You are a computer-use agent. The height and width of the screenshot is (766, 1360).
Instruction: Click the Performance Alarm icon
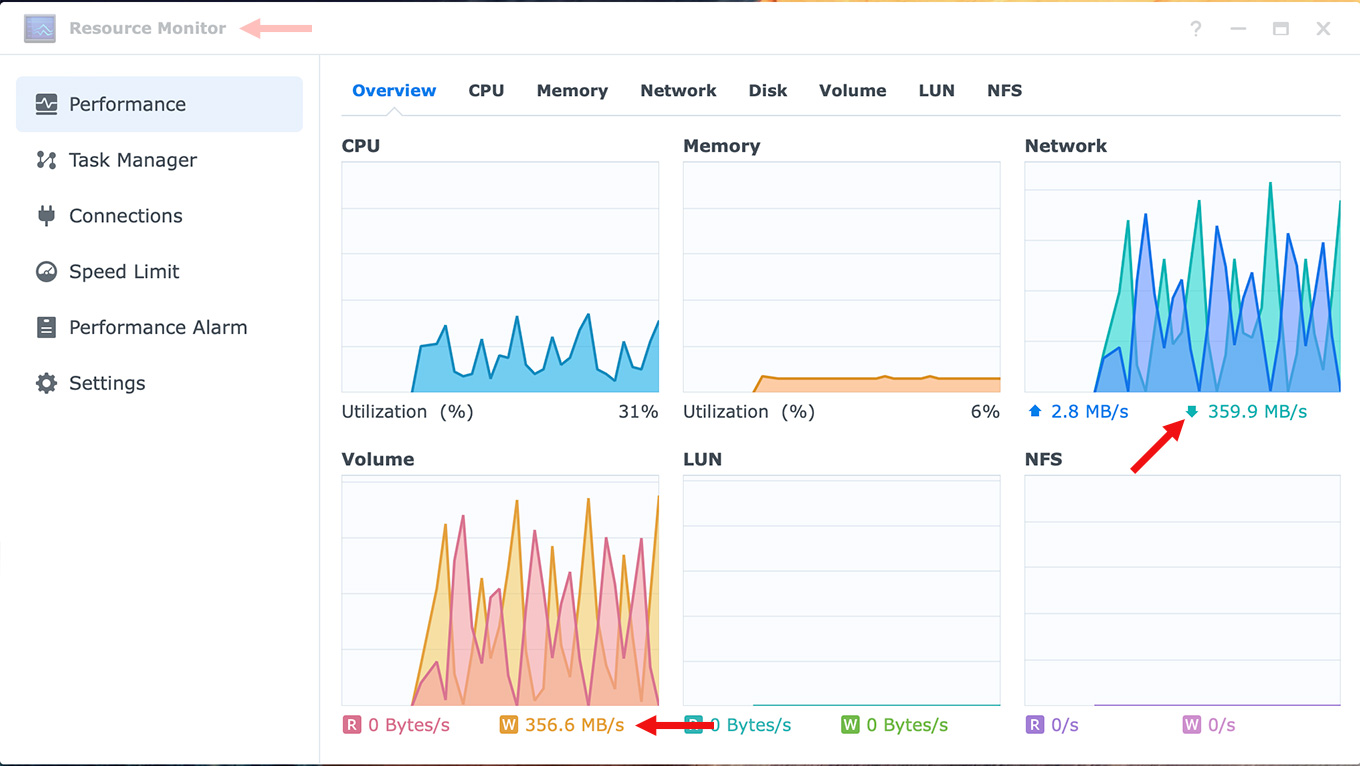click(46, 328)
